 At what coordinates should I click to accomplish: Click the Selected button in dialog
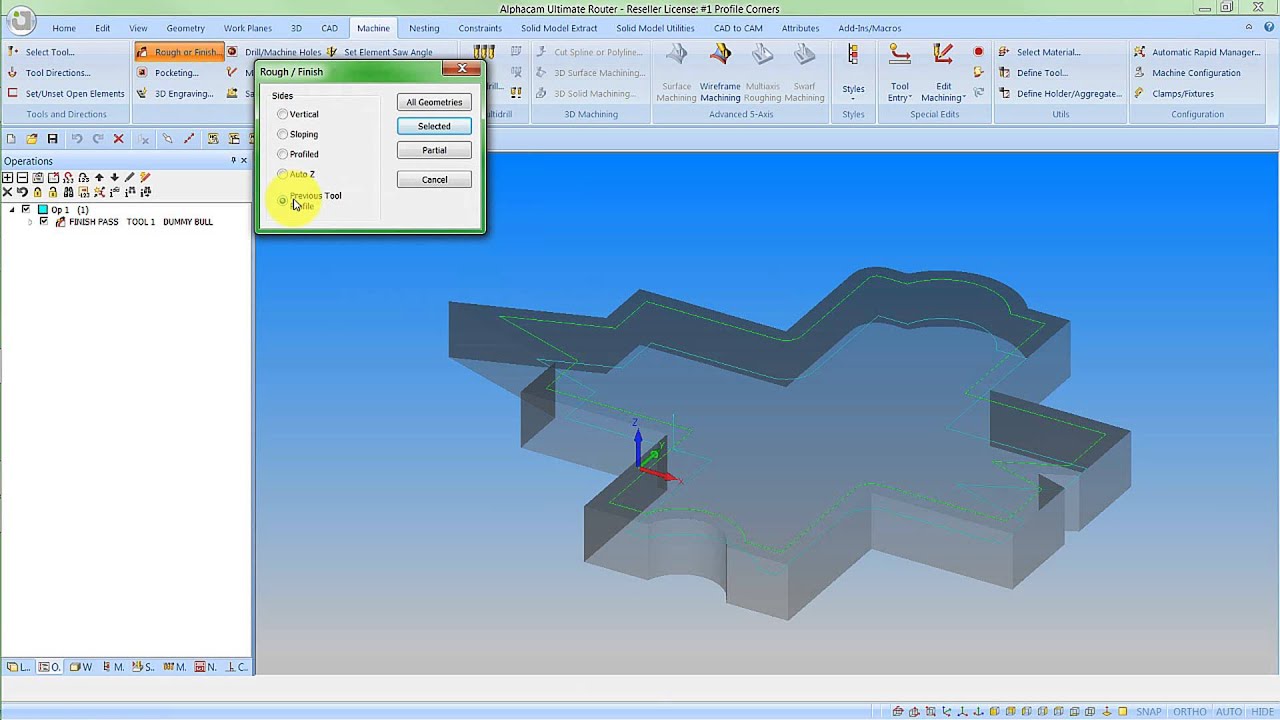coord(434,126)
